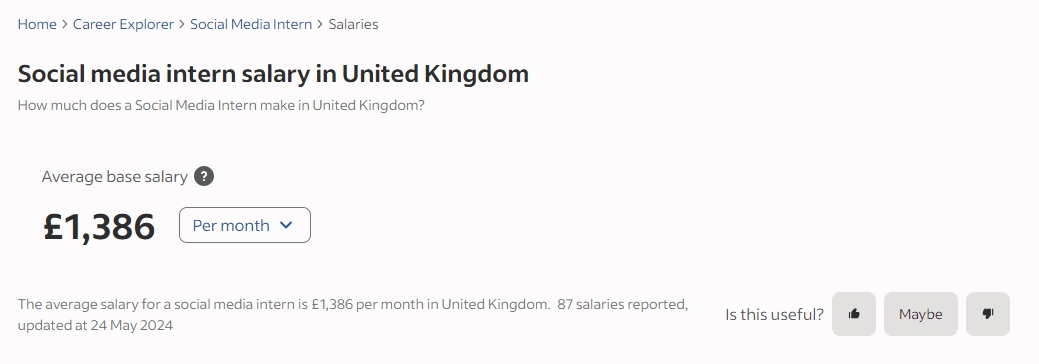Click the 'Is this useful?' prompt text
1039x364 pixels.
(775, 314)
